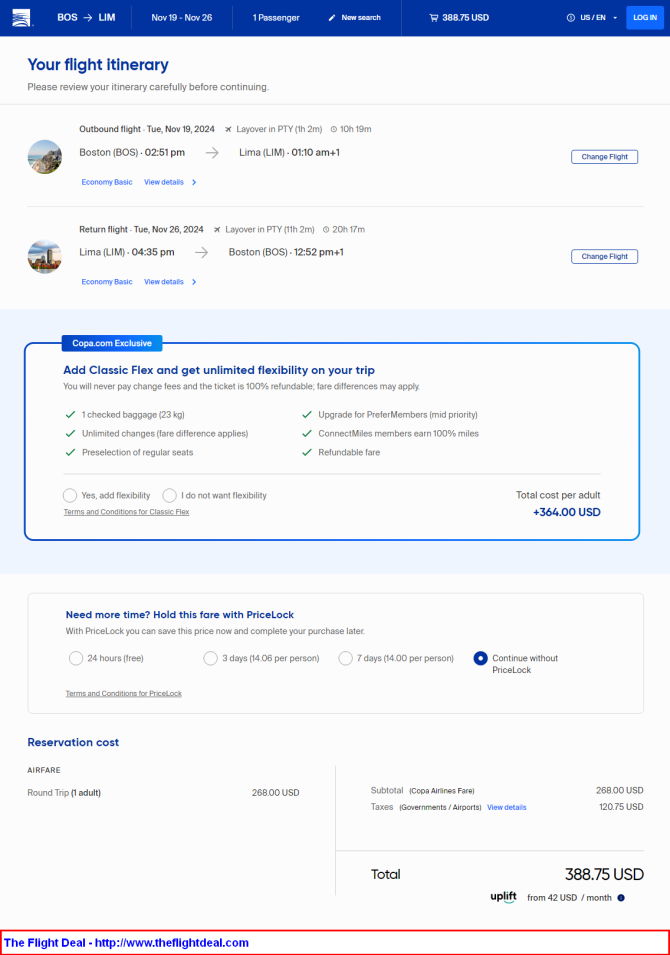670x955 pixels.
Task: Click the Uplift info icon near monthly price
Action: coord(621,898)
